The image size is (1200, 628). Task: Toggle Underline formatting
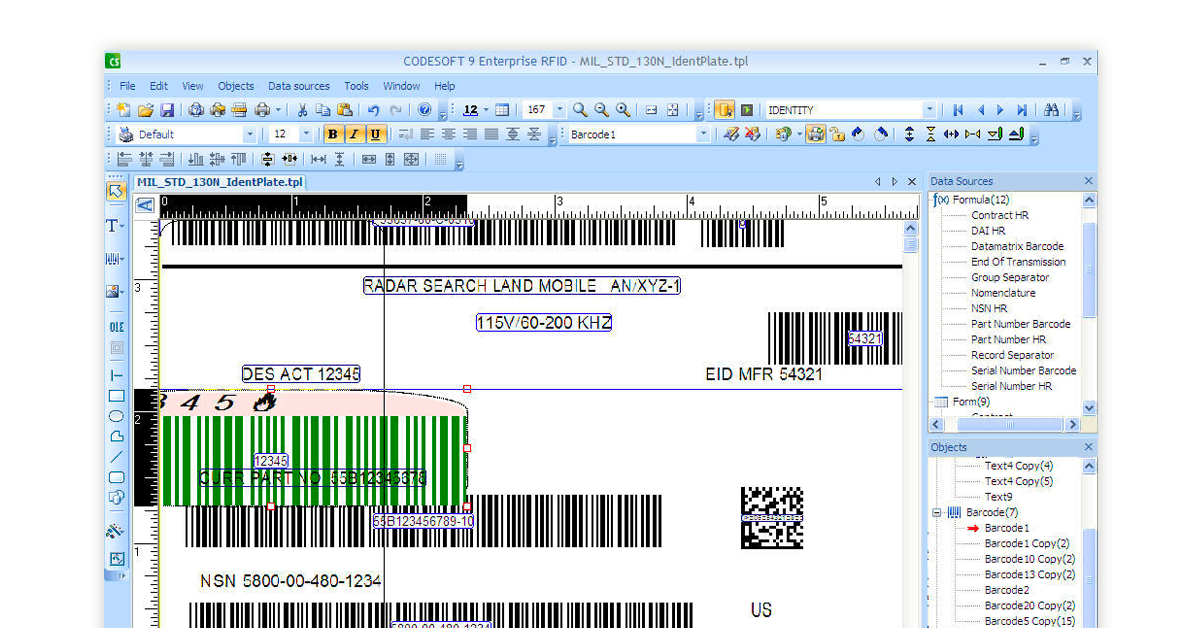click(375, 134)
